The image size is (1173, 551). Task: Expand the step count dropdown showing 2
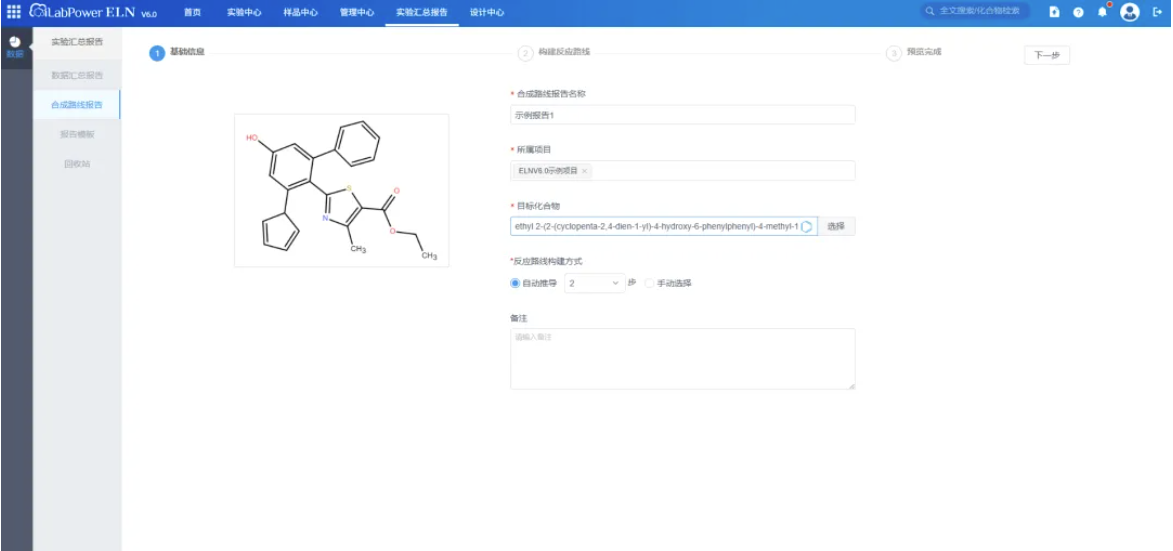click(x=595, y=283)
